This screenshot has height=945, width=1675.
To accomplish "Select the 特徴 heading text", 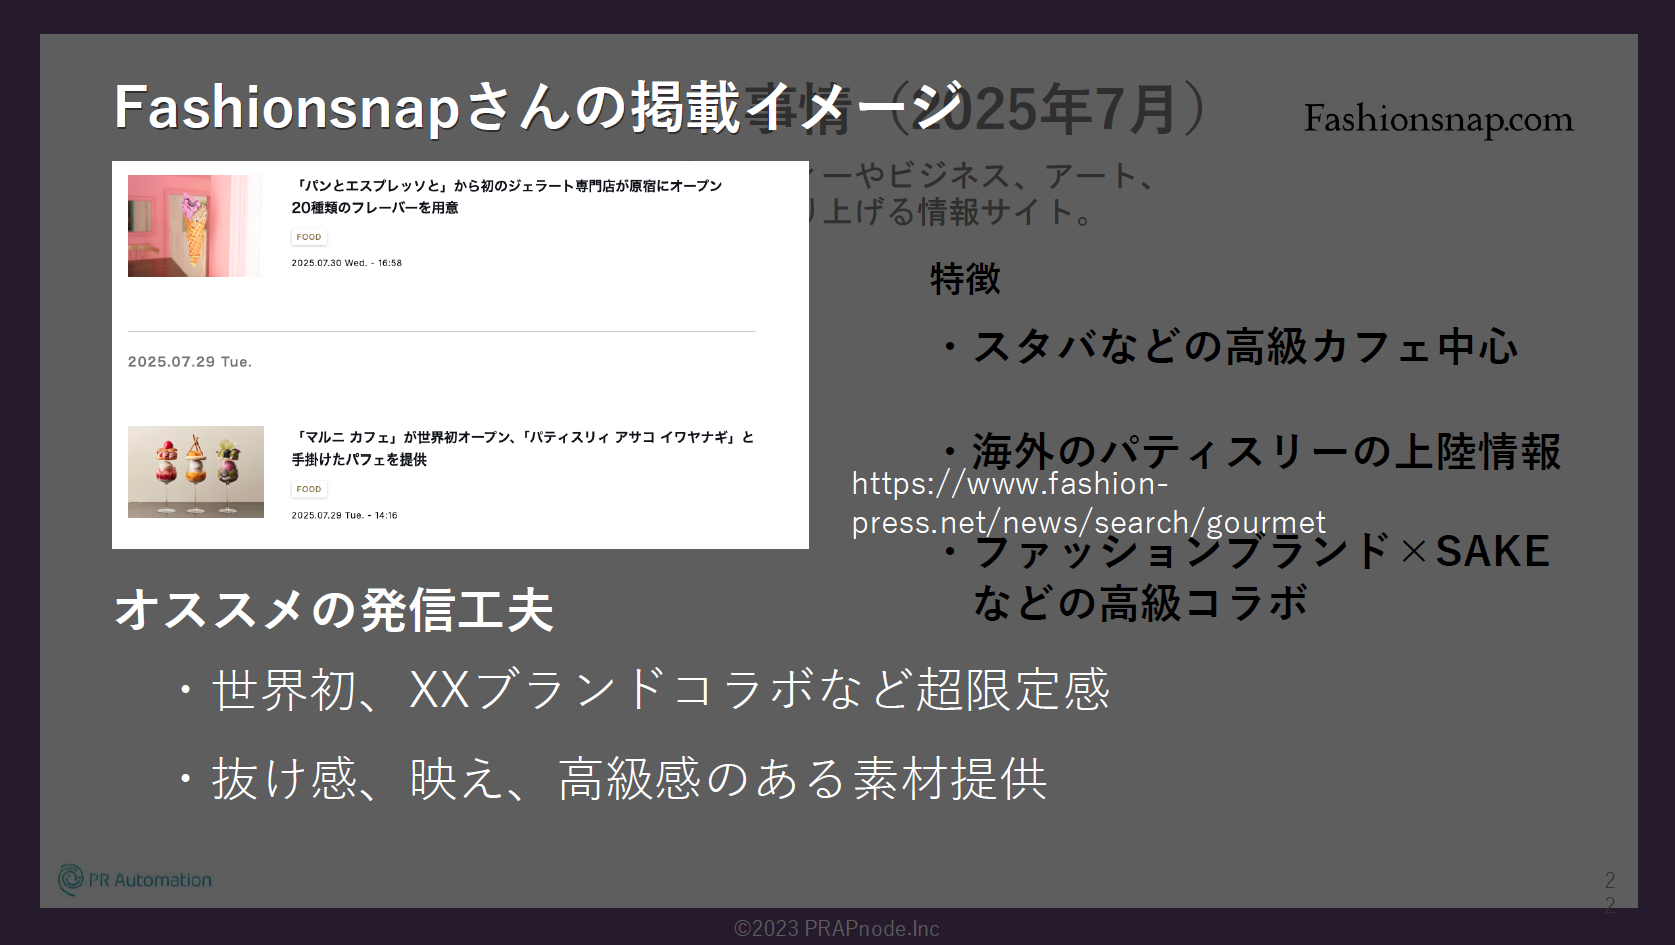I will [965, 279].
